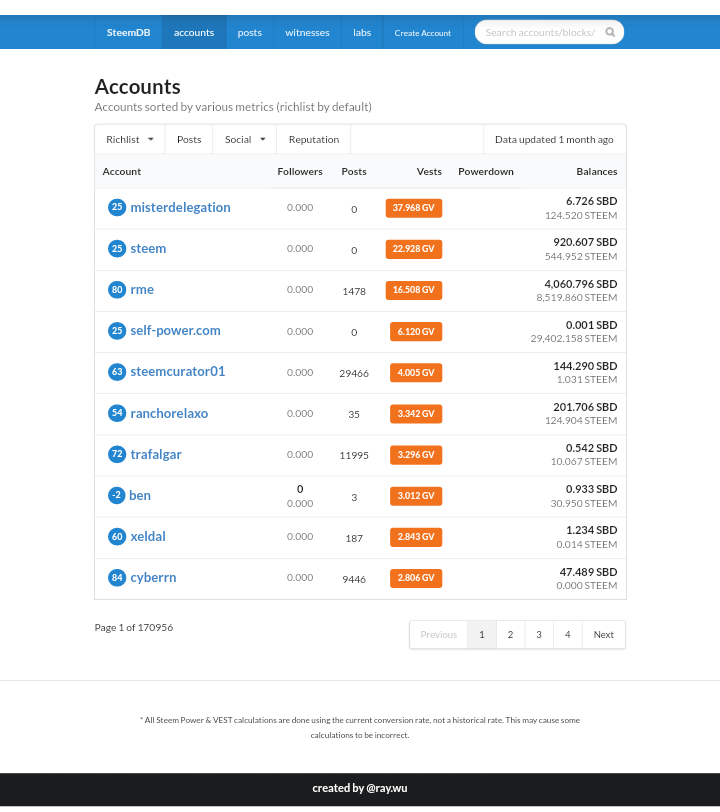Click the 2.806 GV vests label
The width and height of the screenshot is (720, 812).
(416, 577)
